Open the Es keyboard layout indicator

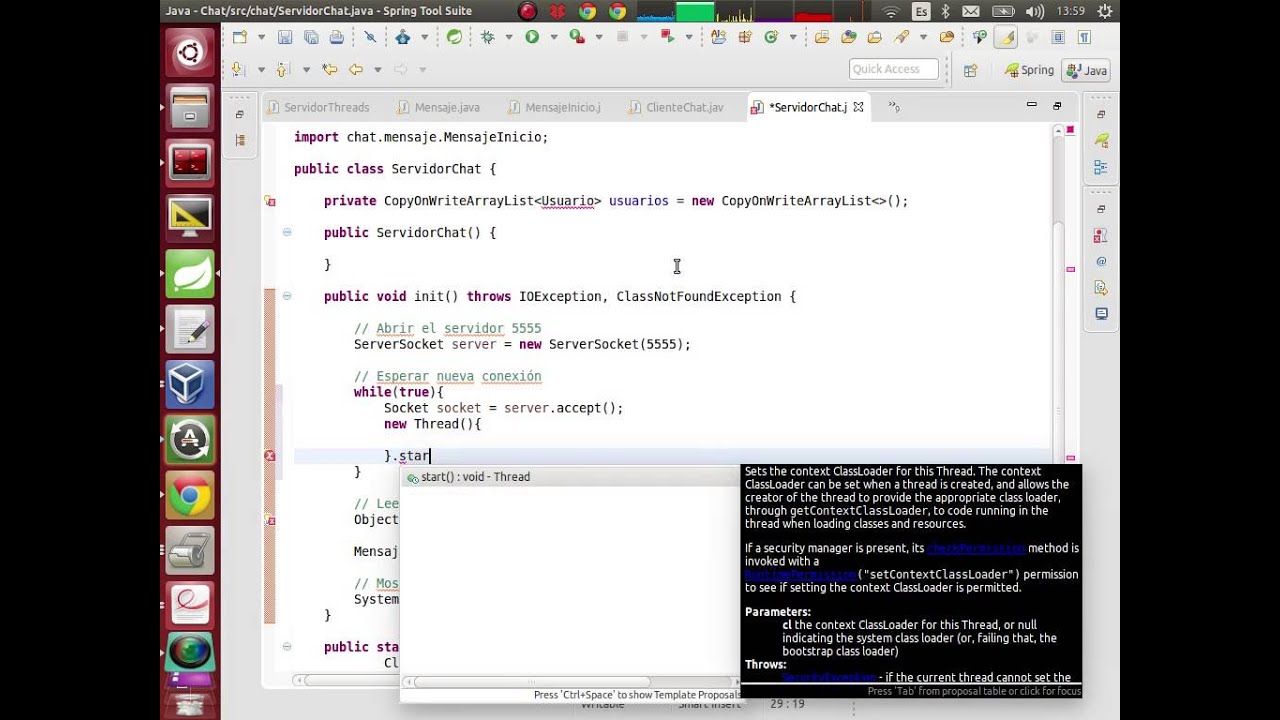pyautogui.click(x=920, y=11)
